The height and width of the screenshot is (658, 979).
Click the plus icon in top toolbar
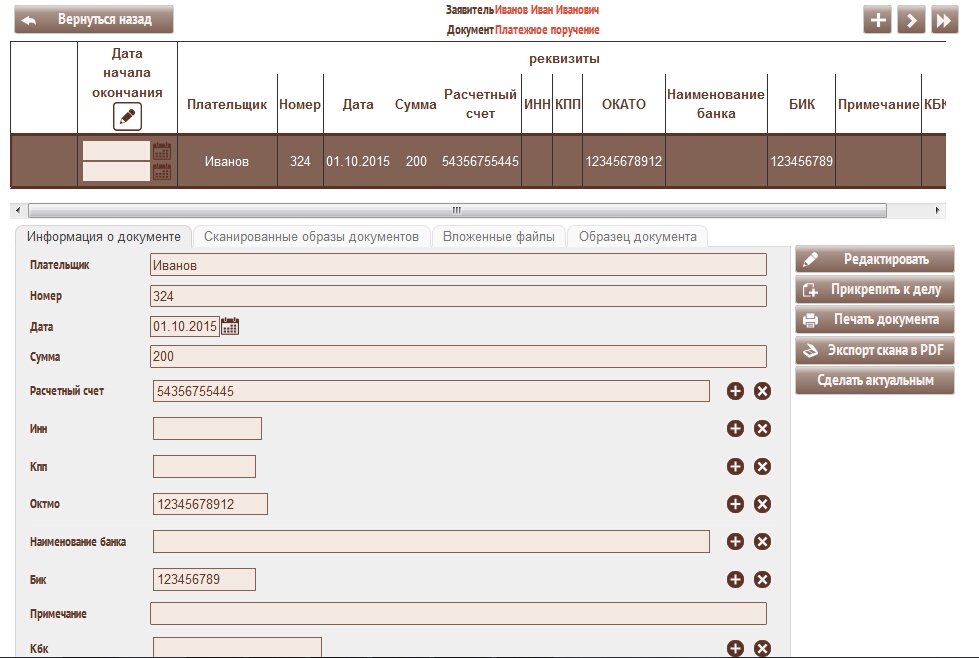(877, 20)
